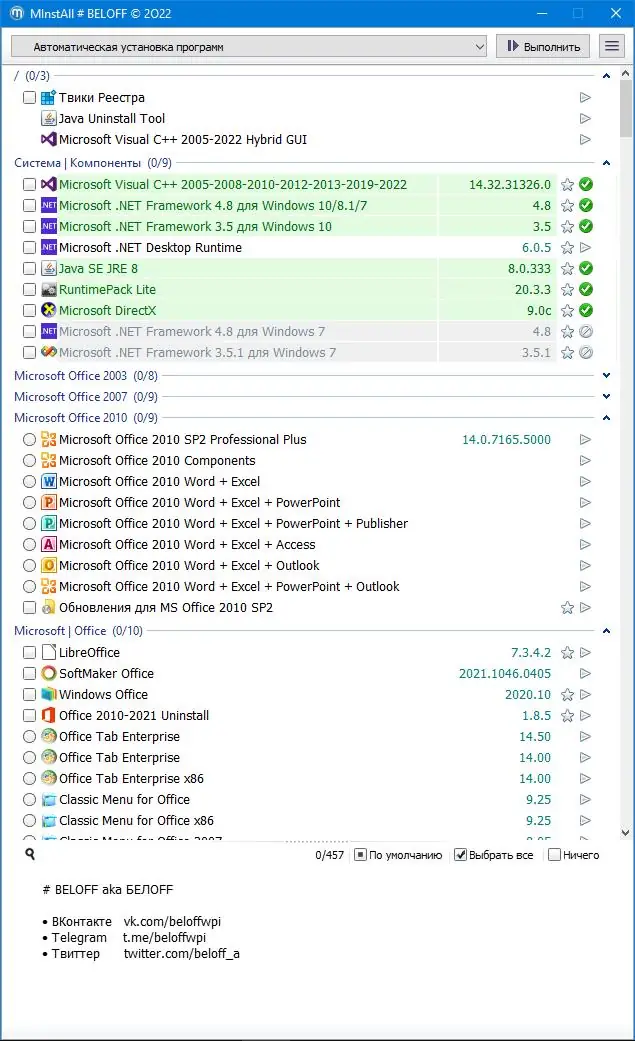Check Microsoft .NET Desktop Runtime checkbox
Image resolution: width=635 pixels, height=1041 pixels.
point(29,248)
